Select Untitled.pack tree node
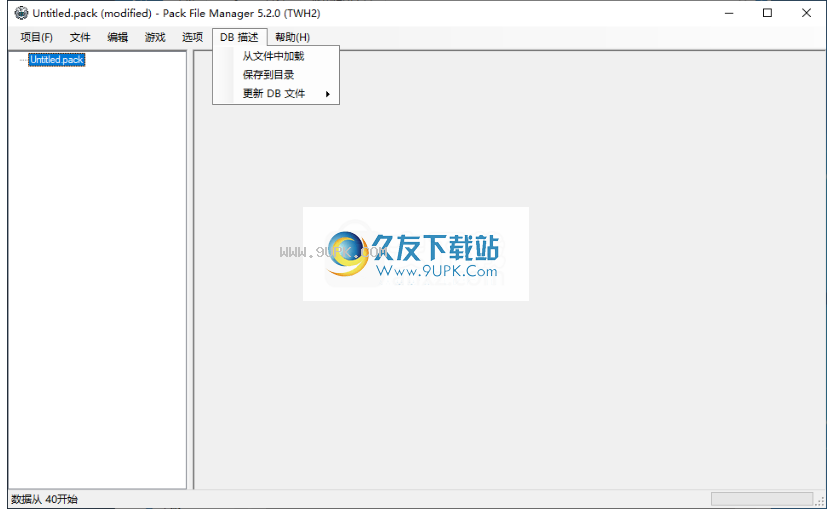This screenshot has width=832, height=509. click(x=57, y=60)
